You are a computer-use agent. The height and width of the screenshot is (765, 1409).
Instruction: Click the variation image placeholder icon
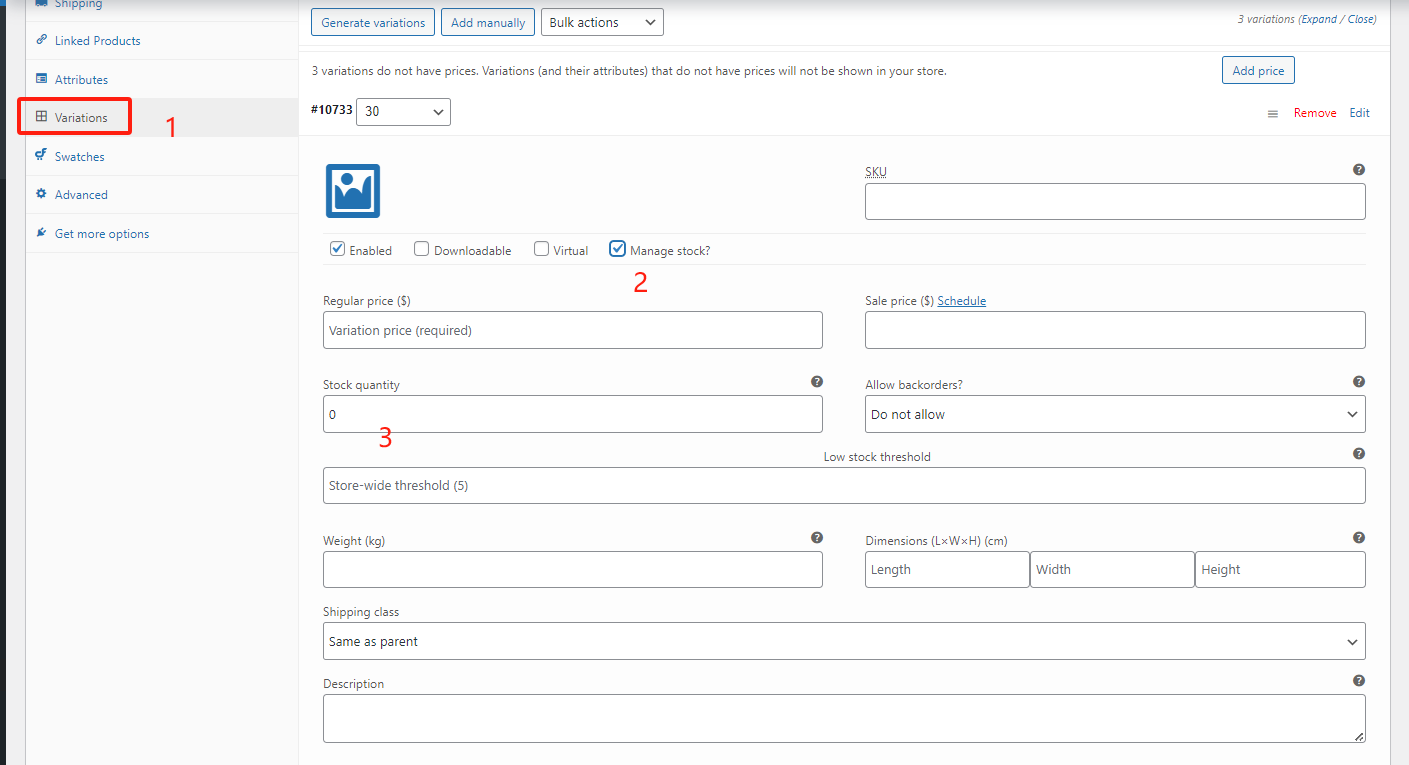point(352,191)
